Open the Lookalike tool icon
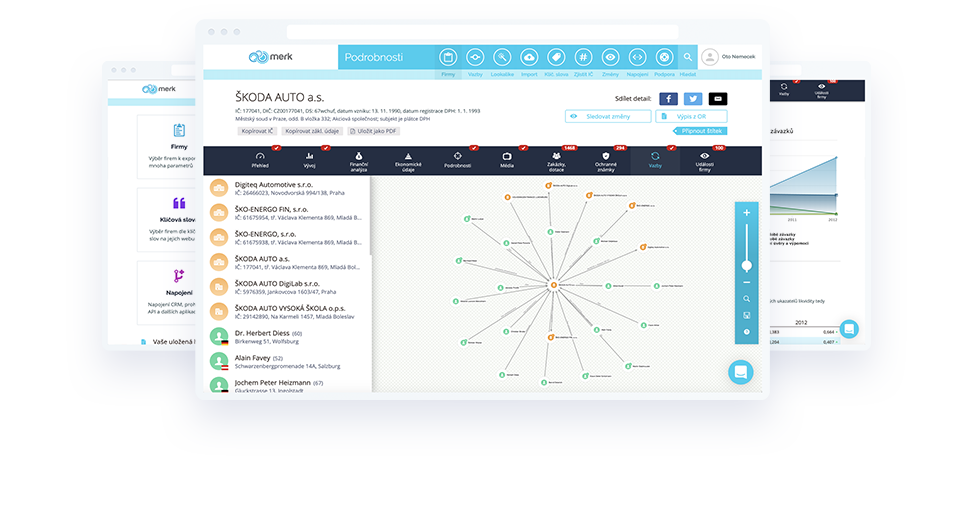The image size is (977, 507). point(502,57)
